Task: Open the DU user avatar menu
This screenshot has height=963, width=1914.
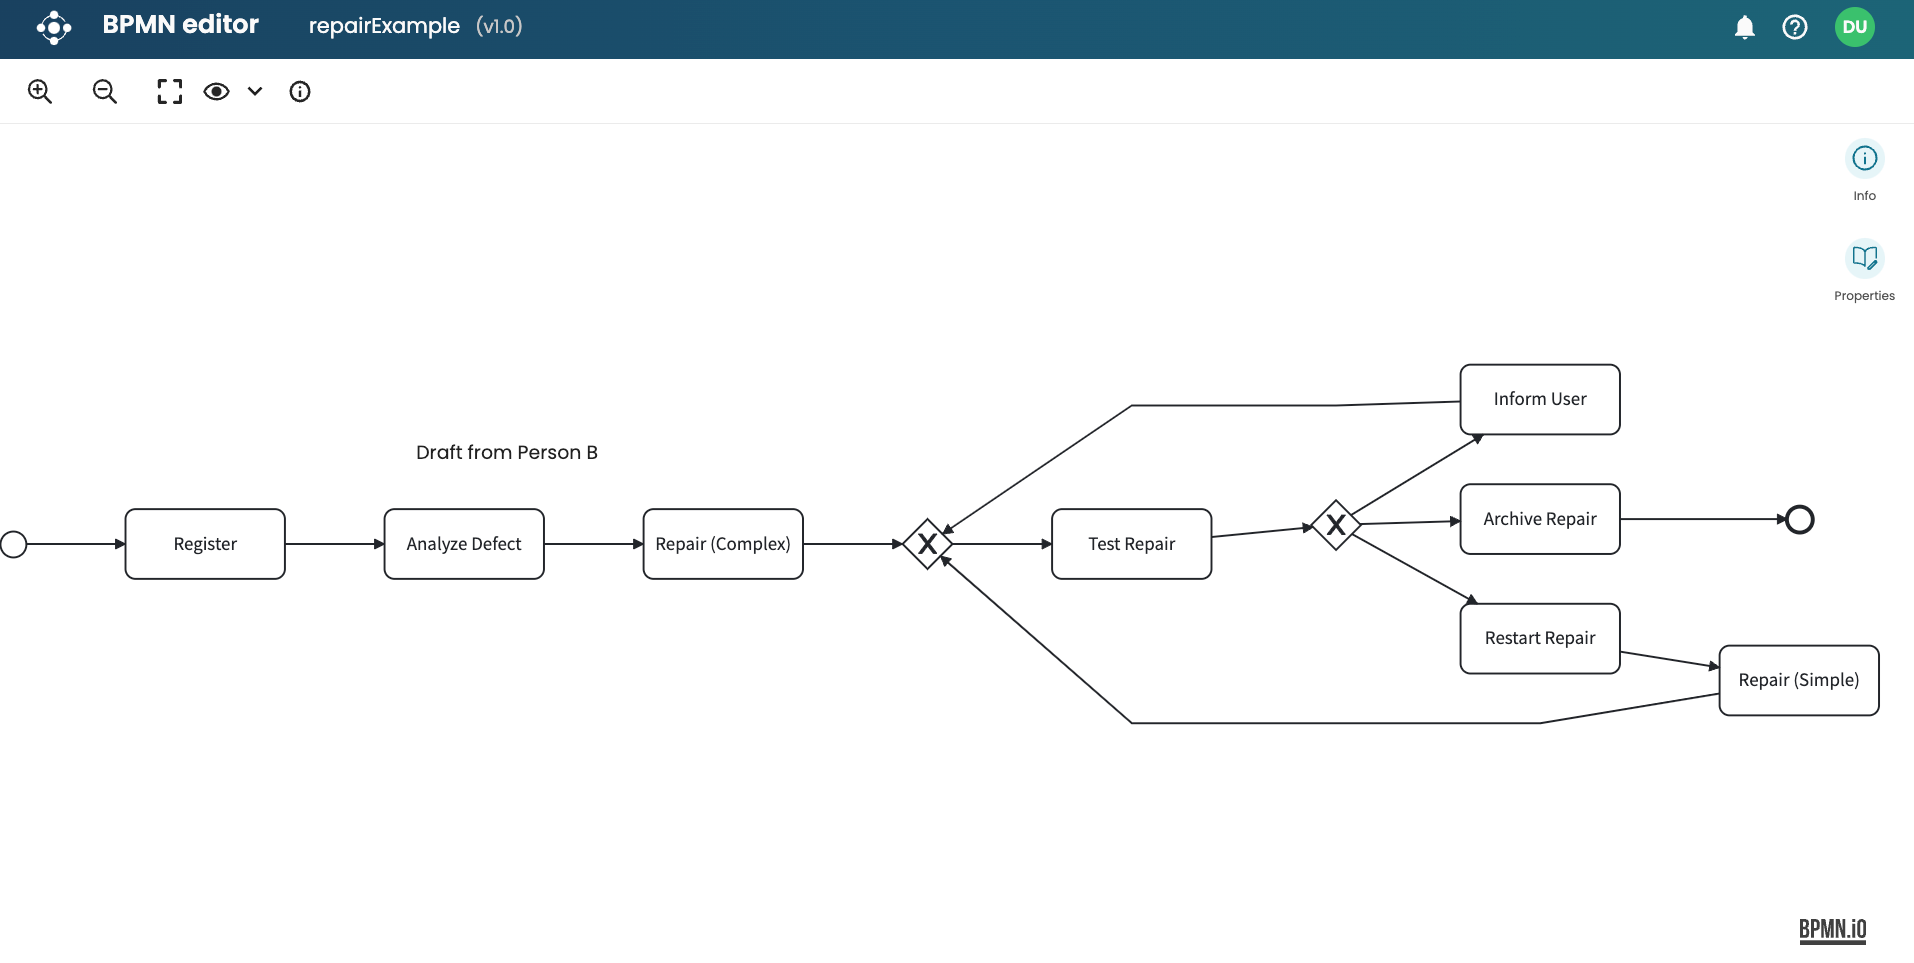Action: [x=1855, y=27]
